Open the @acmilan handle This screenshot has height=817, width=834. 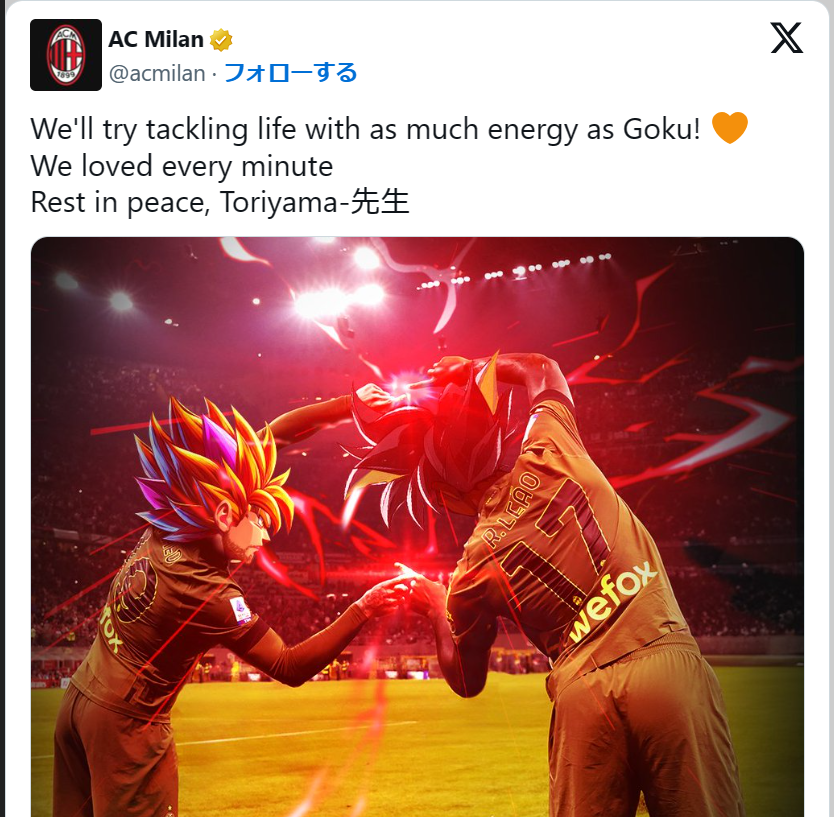tap(157, 73)
